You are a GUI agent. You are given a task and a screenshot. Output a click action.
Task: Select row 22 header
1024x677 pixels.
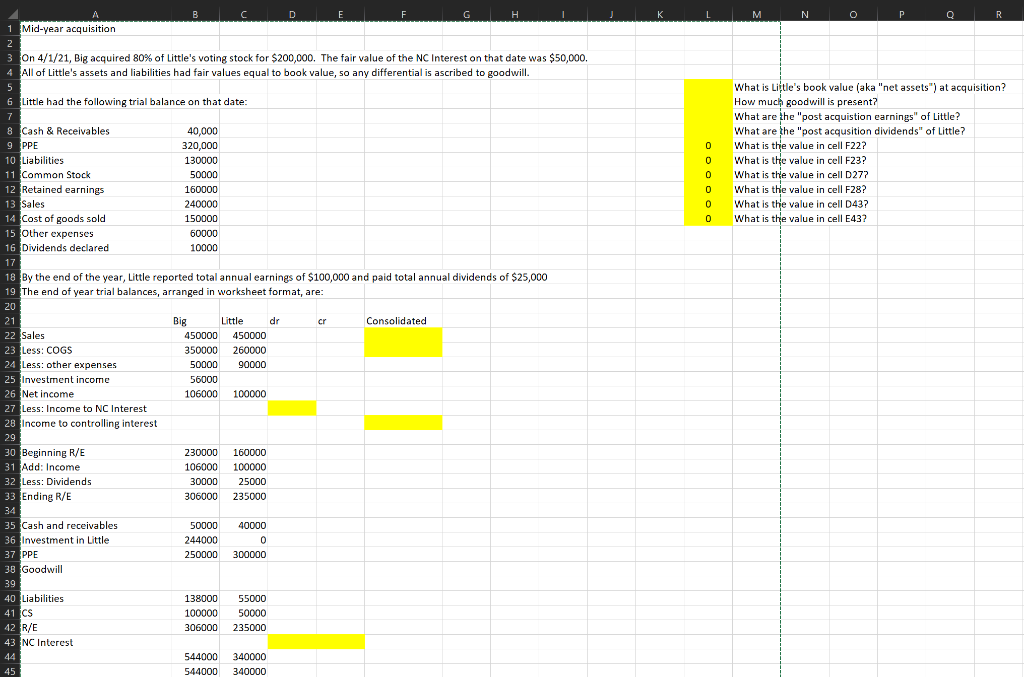(x=10, y=336)
